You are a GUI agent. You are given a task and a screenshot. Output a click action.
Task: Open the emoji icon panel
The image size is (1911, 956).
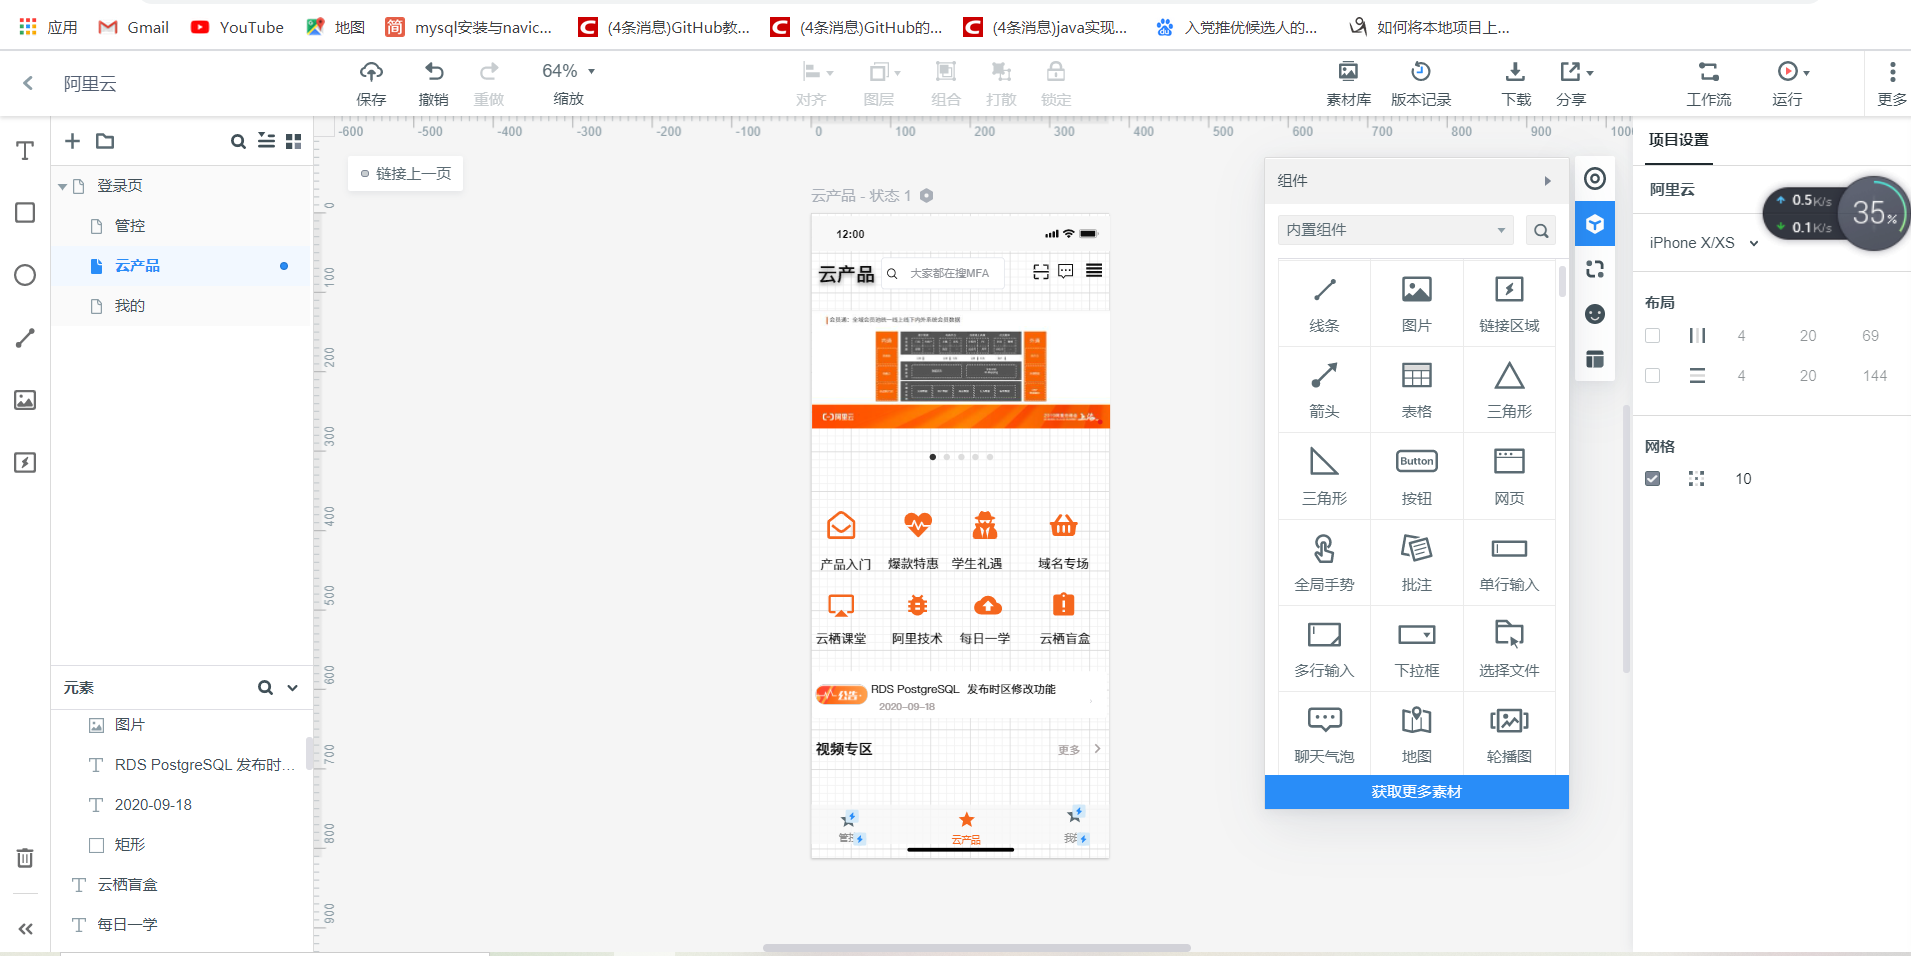pos(1595,314)
